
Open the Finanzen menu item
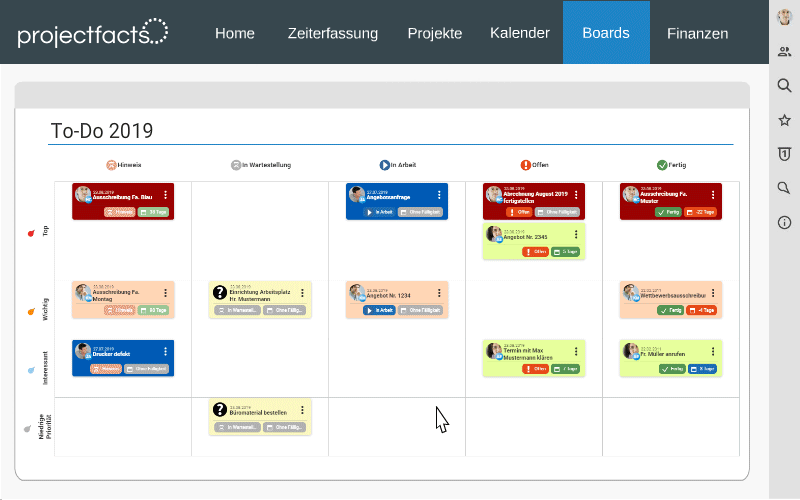[x=697, y=33]
